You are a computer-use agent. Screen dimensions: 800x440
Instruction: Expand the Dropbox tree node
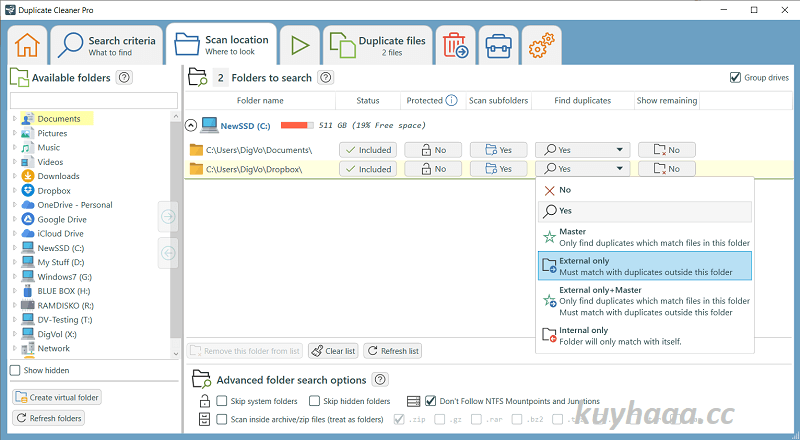(15, 190)
